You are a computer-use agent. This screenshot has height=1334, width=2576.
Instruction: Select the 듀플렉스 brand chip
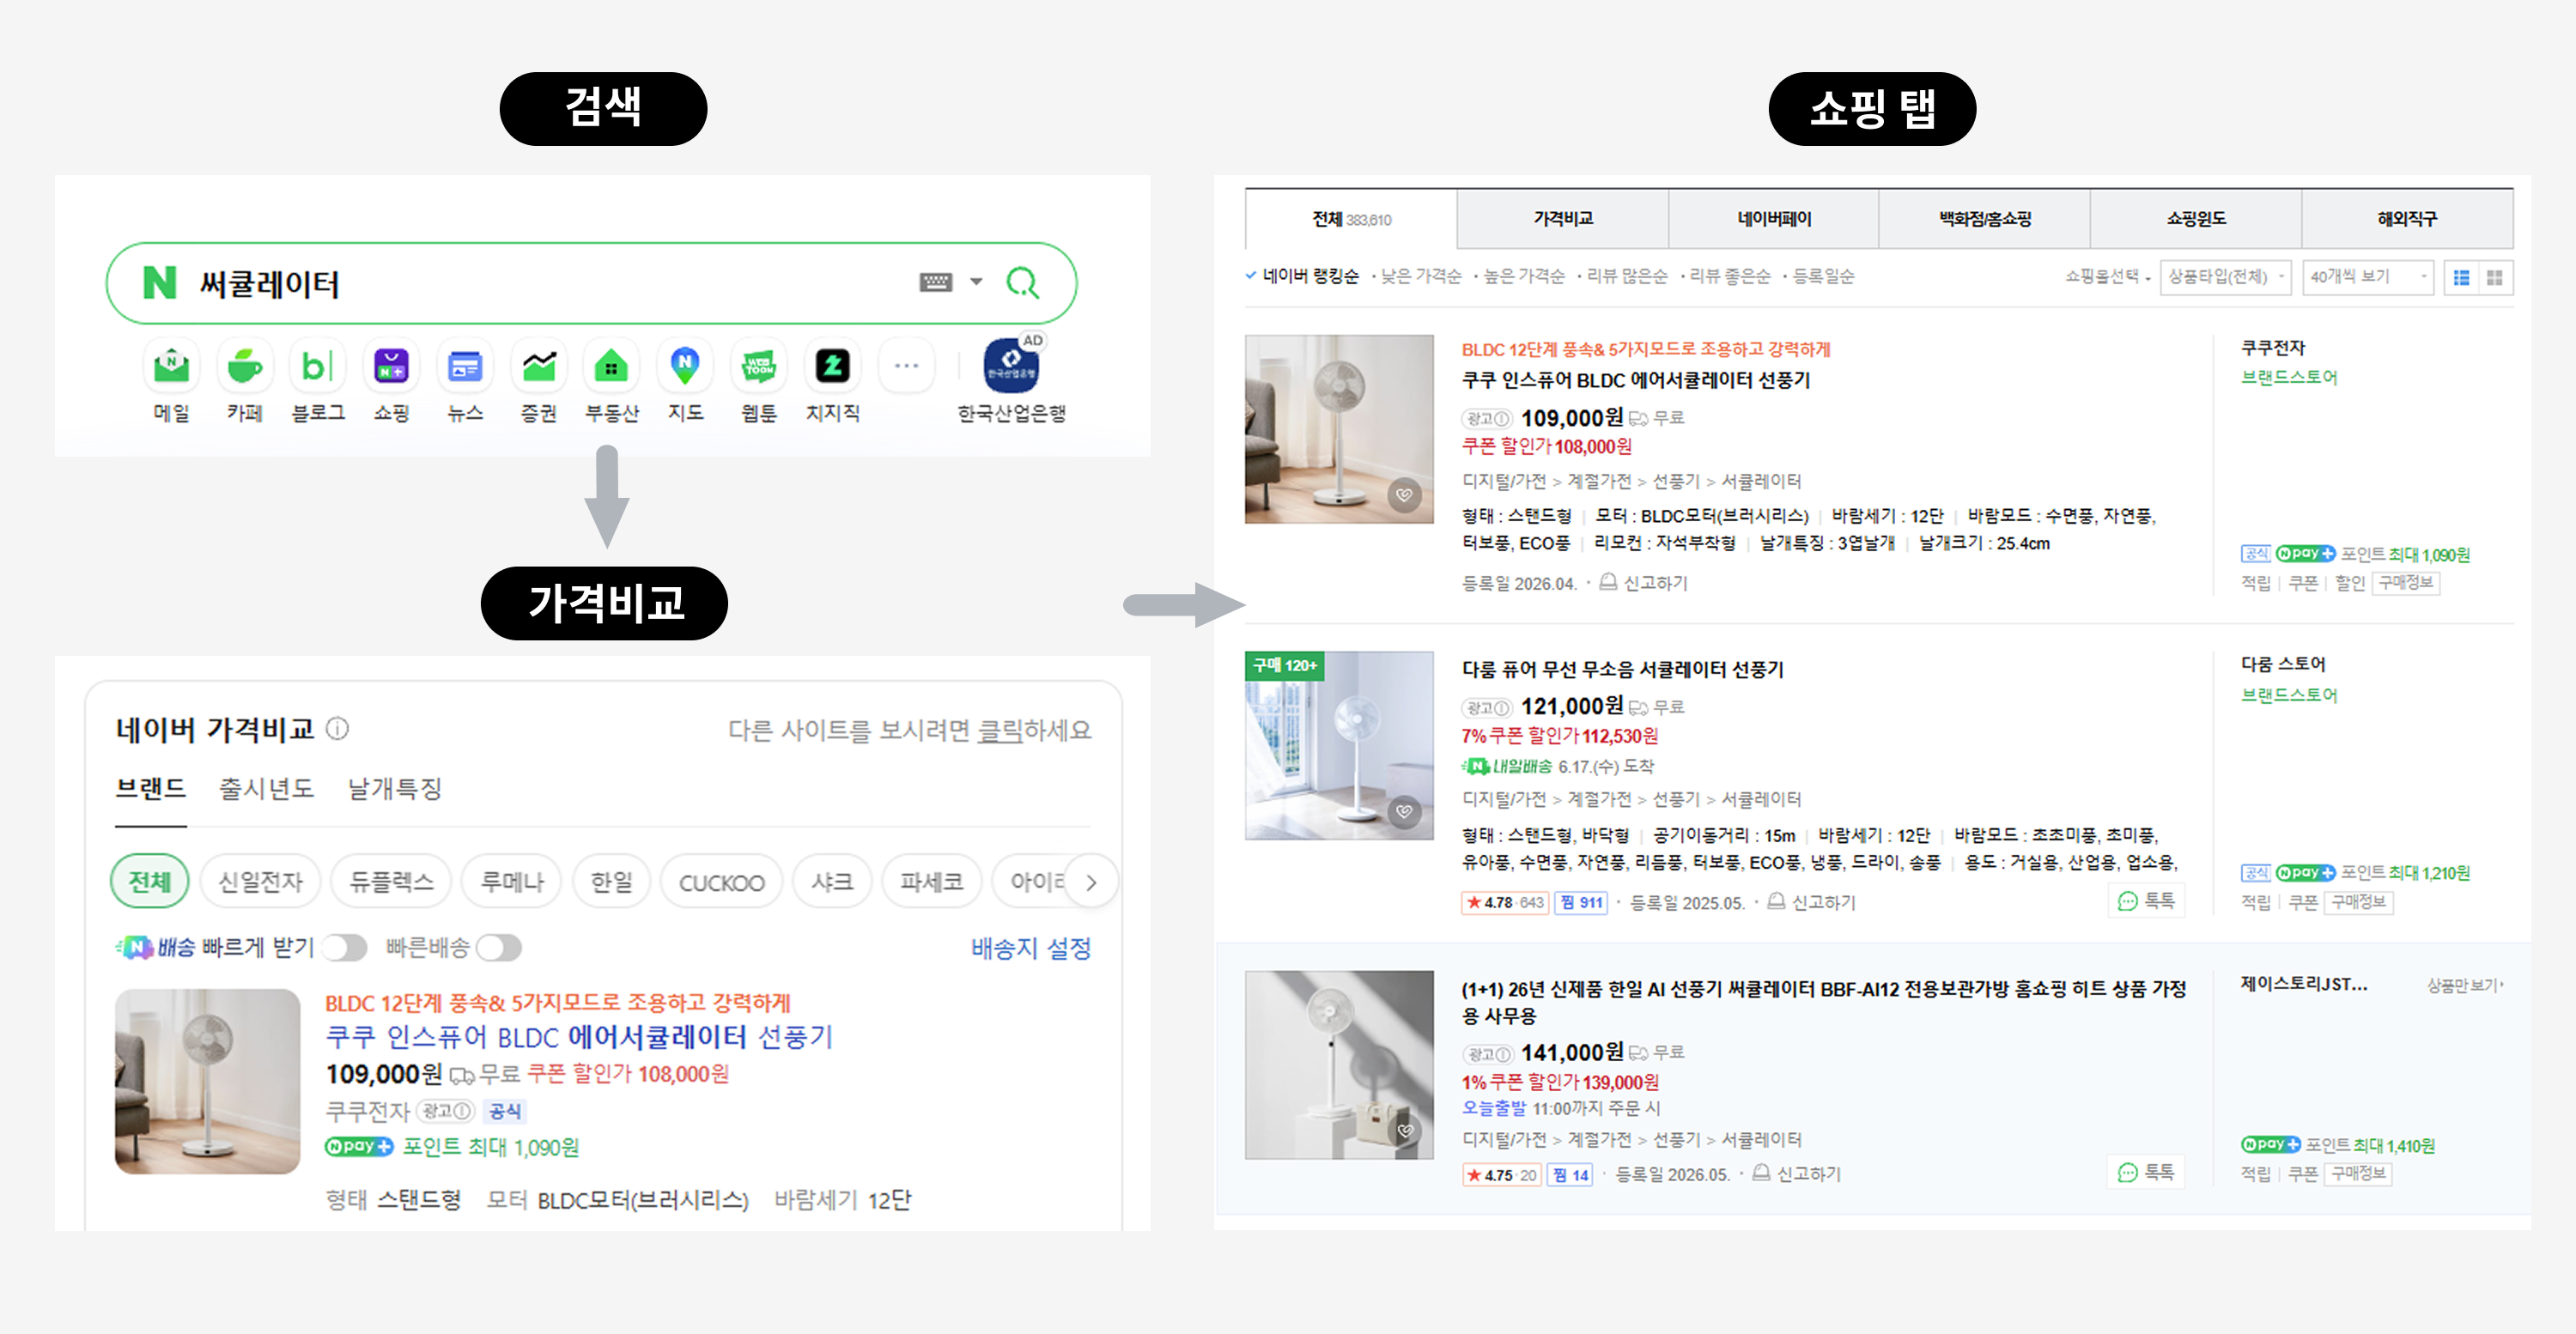tap(391, 881)
